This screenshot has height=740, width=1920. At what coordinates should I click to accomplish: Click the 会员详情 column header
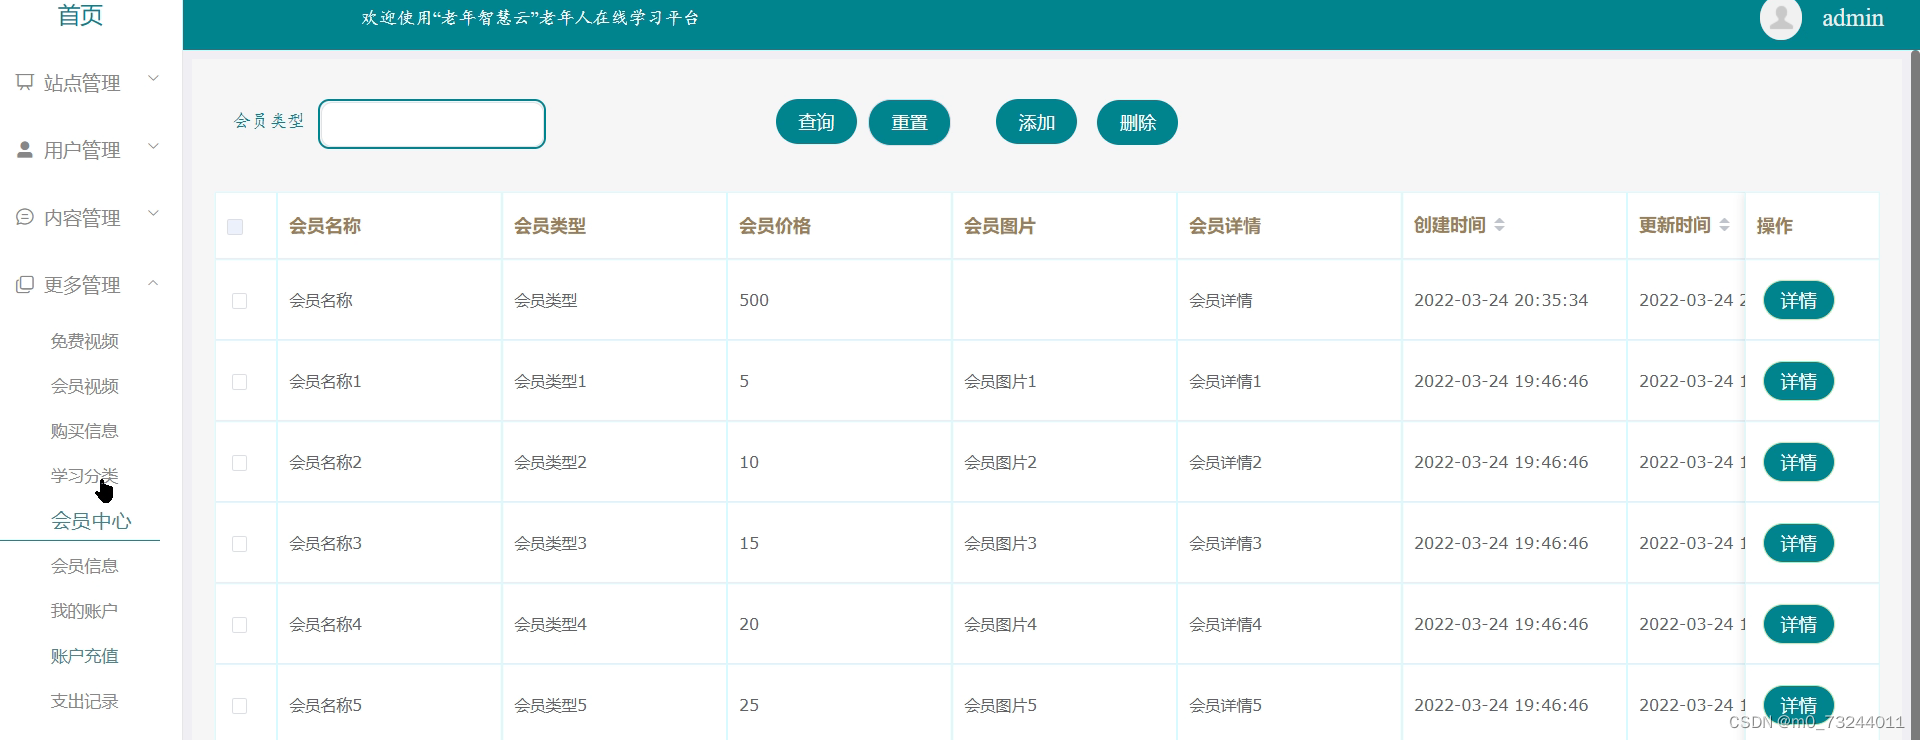[x=1225, y=226]
